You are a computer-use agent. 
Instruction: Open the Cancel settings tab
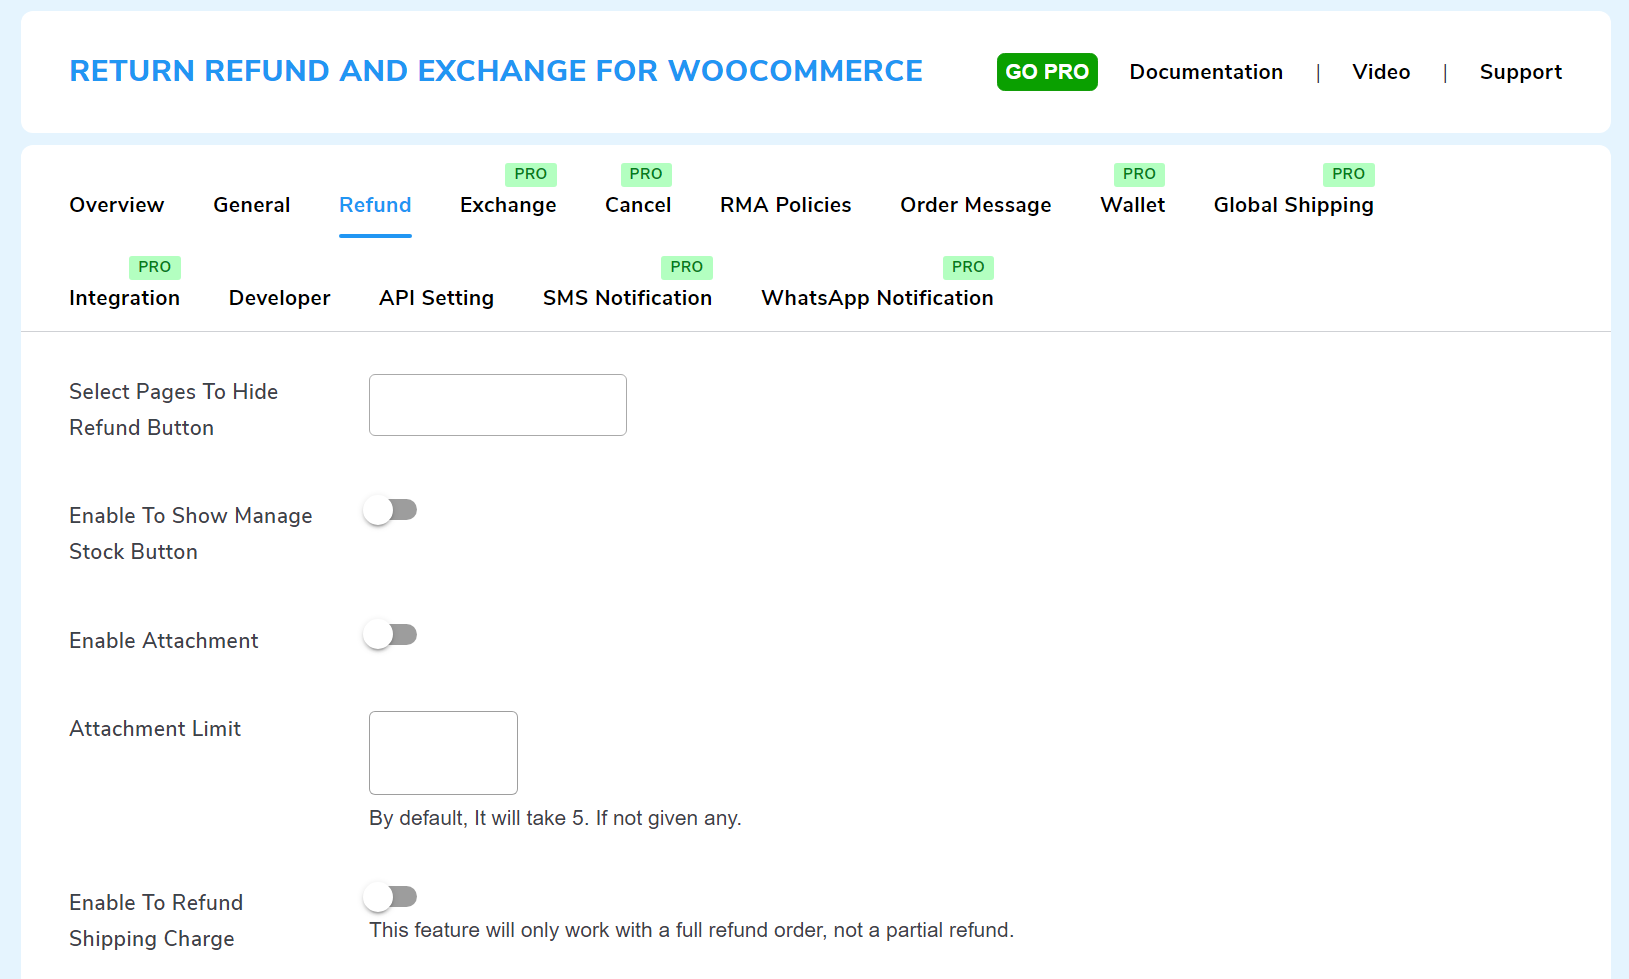pos(638,205)
